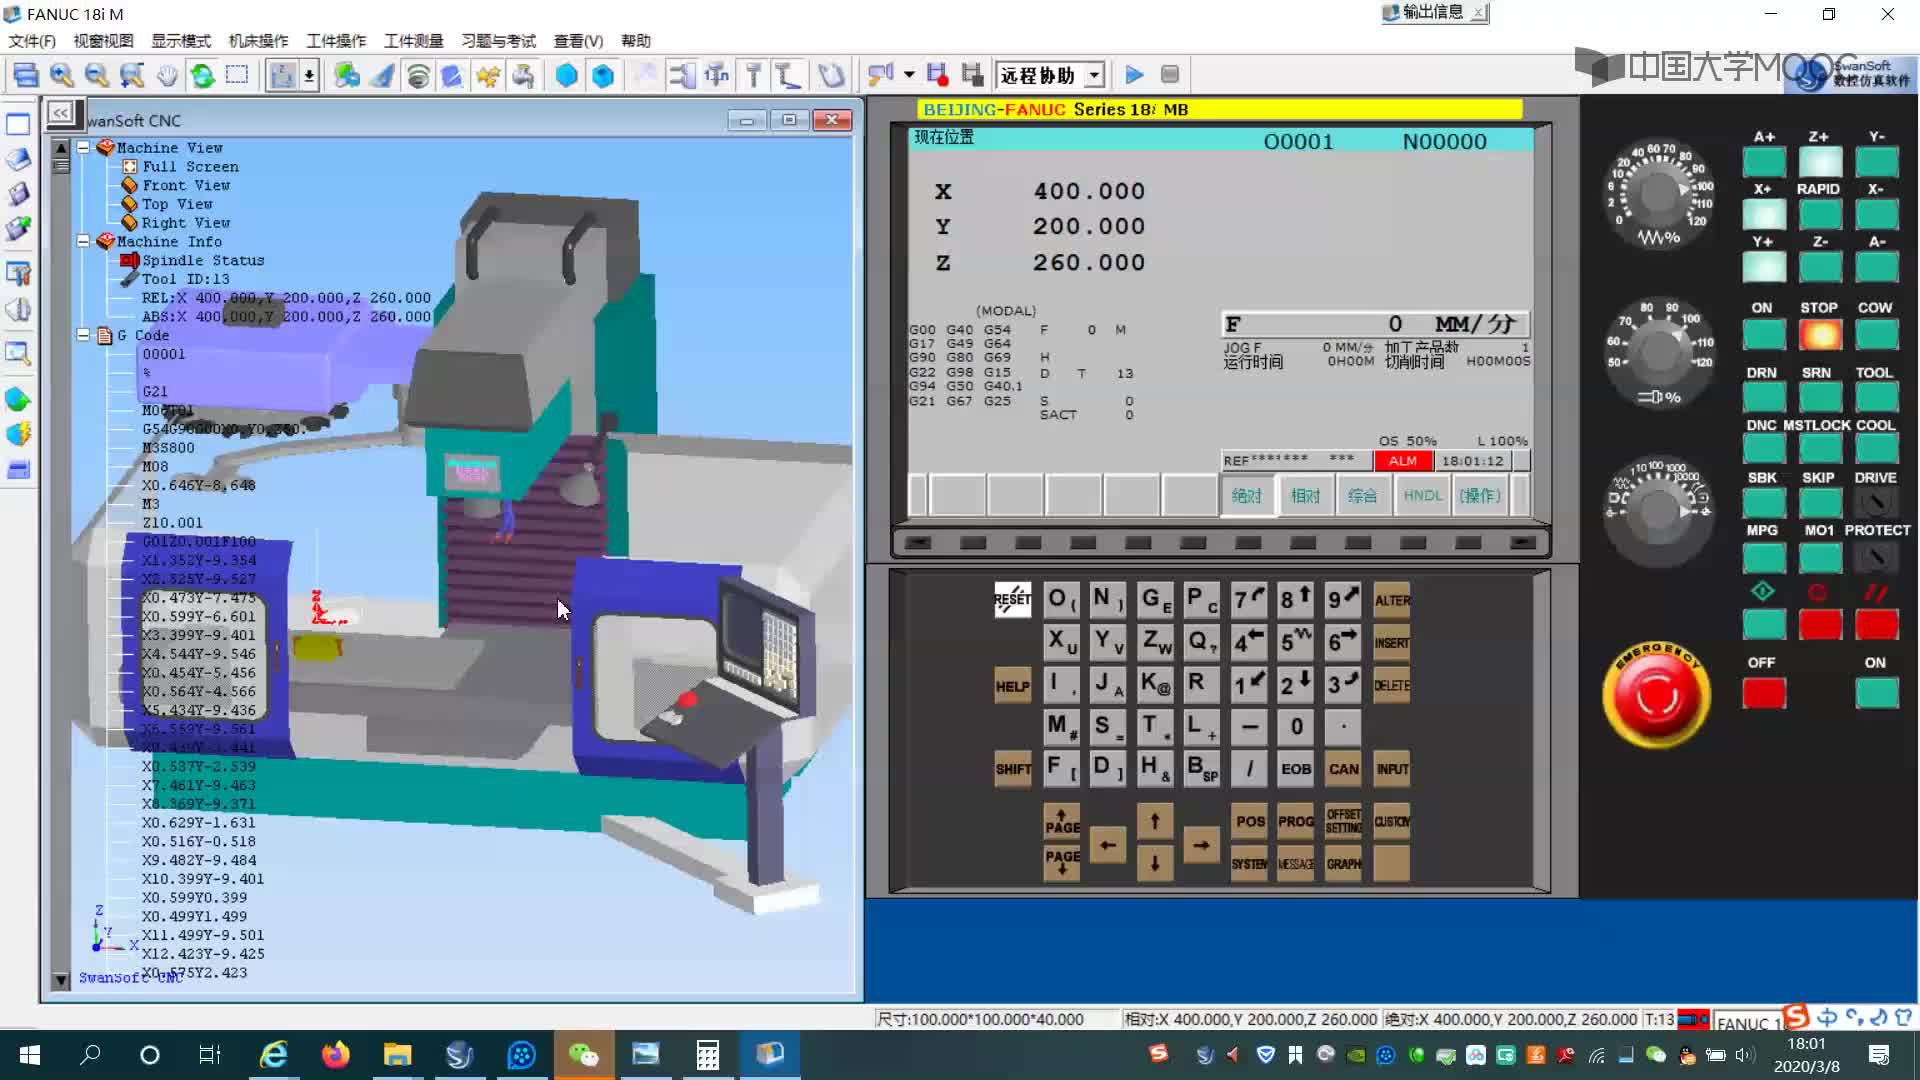Collapse the Machine Info tree node
Screen dimensions: 1920x1080
coord(84,241)
